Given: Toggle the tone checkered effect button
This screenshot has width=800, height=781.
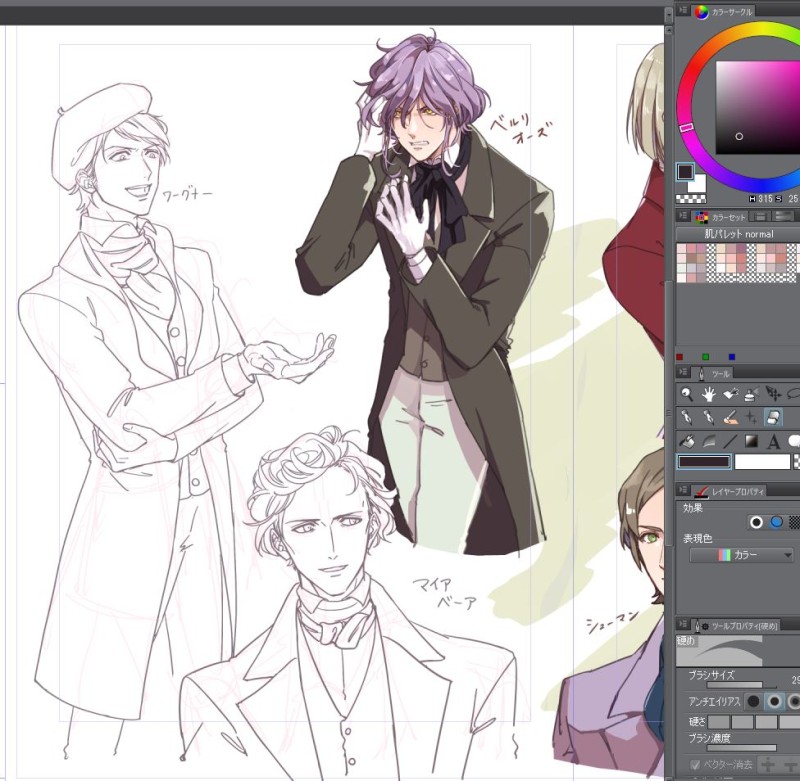Looking at the screenshot, I should (x=794, y=522).
